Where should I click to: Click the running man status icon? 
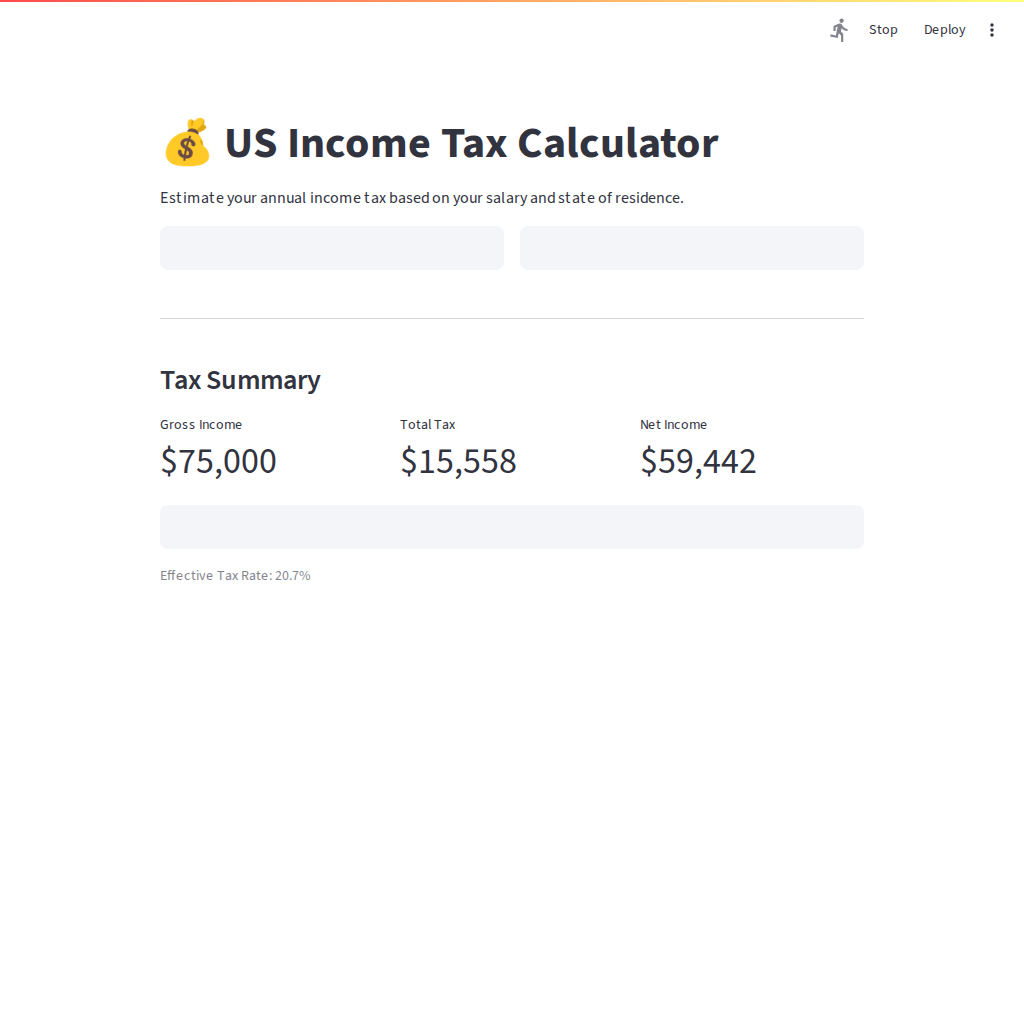pos(839,30)
